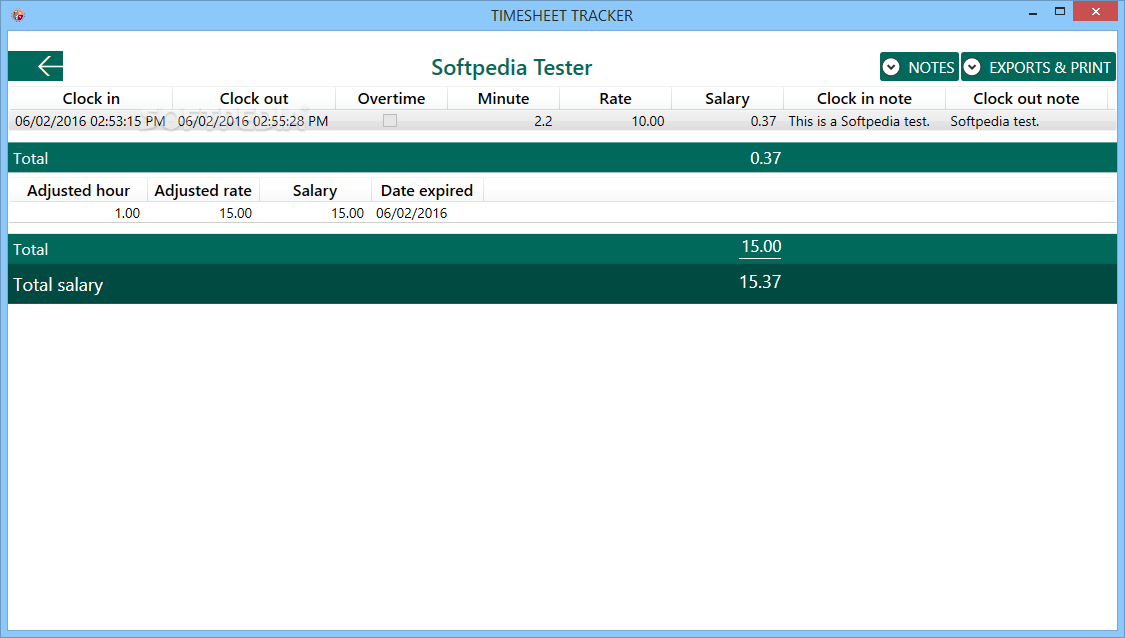Click the salary cell 0.37 in the timesheet row
This screenshot has width=1125, height=638.
pos(763,121)
